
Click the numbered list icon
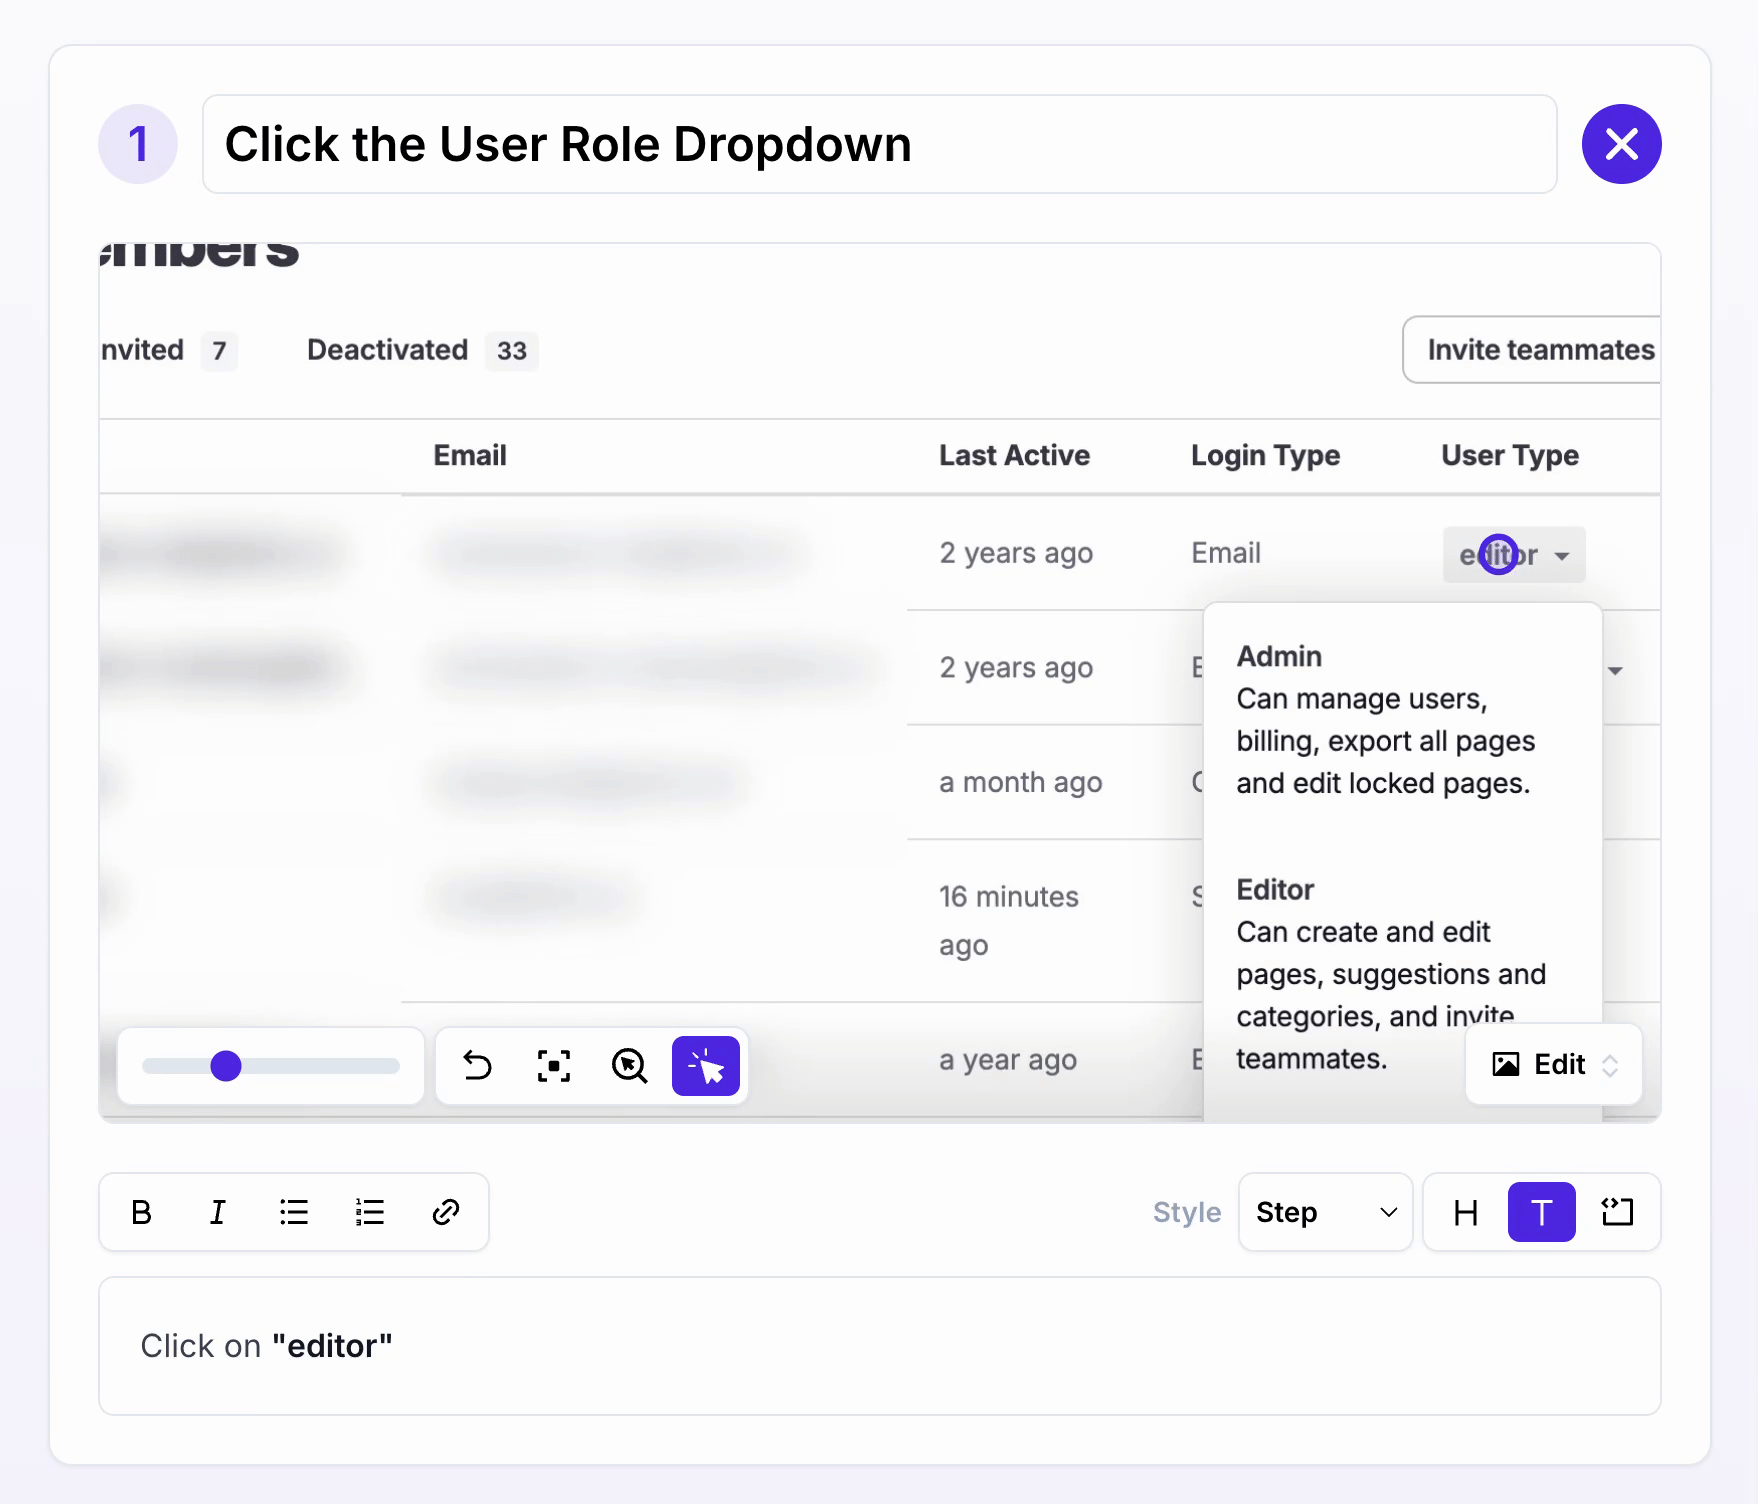coord(369,1212)
